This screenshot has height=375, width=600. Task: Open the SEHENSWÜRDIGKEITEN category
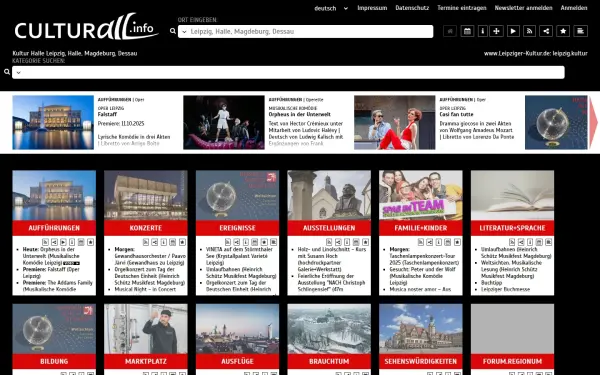(421, 361)
